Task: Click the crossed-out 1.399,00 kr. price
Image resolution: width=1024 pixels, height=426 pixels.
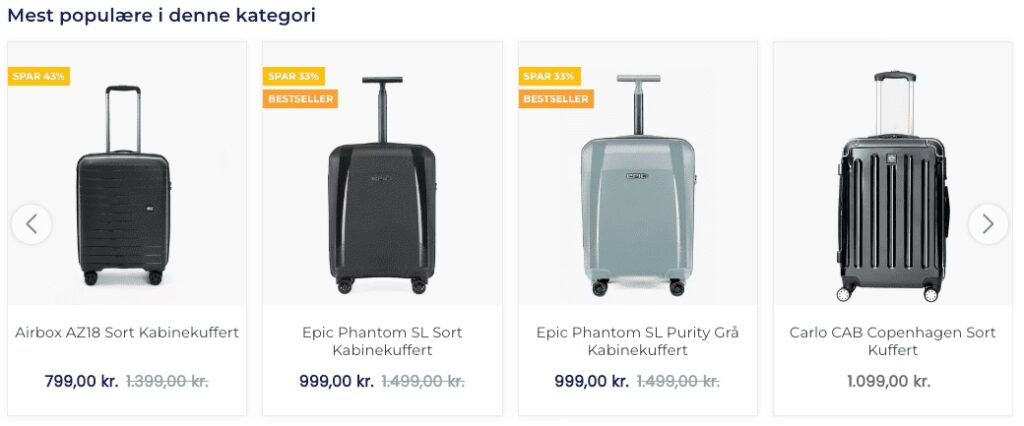Action: point(167,381)
